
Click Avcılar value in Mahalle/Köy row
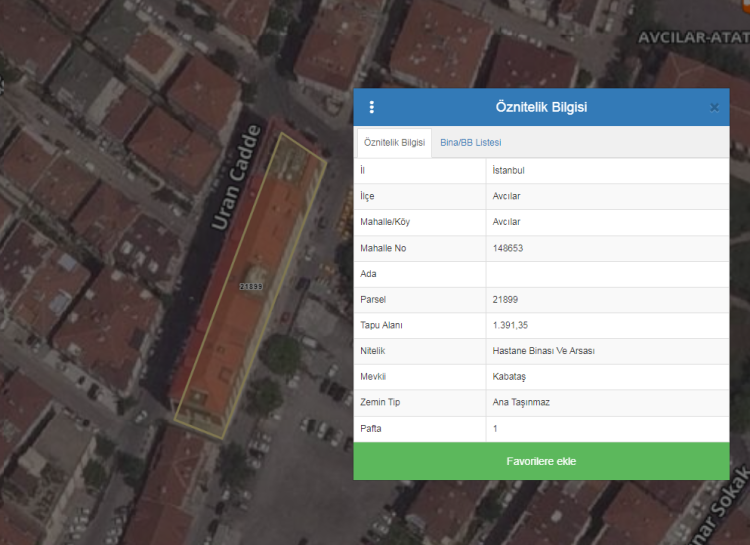[507, 222]
